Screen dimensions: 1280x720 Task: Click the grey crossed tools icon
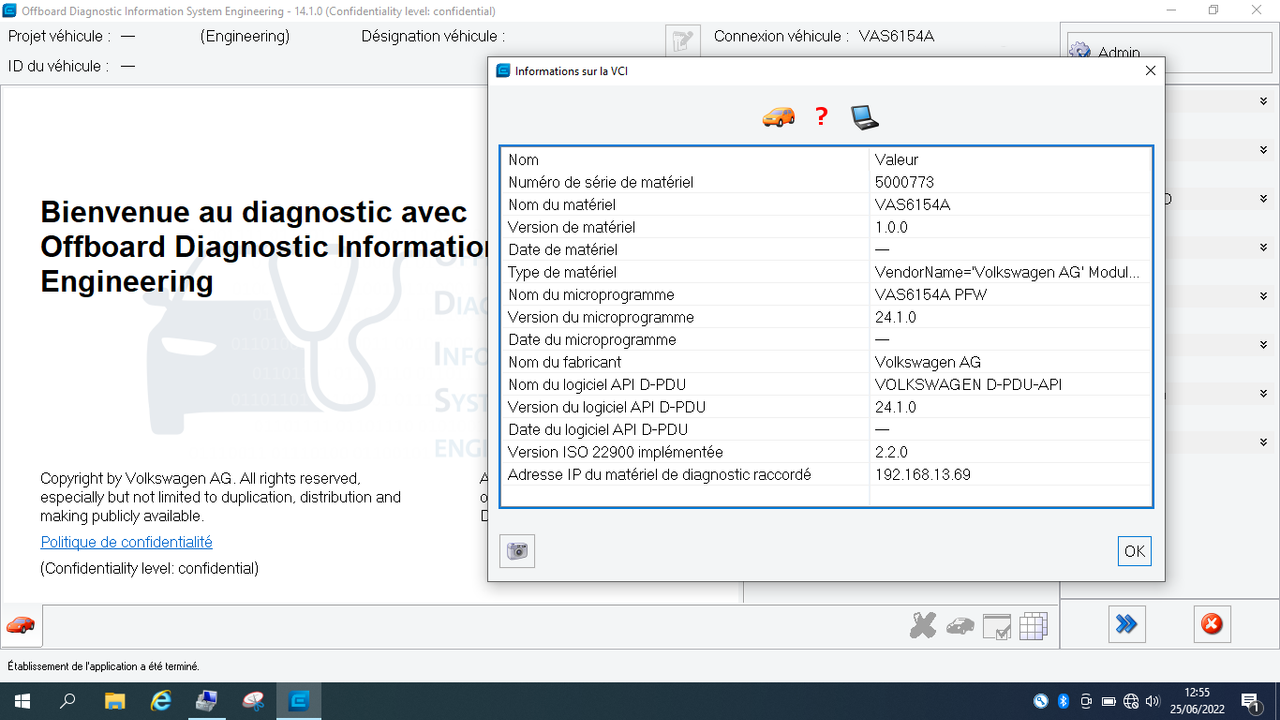point(922,626)
